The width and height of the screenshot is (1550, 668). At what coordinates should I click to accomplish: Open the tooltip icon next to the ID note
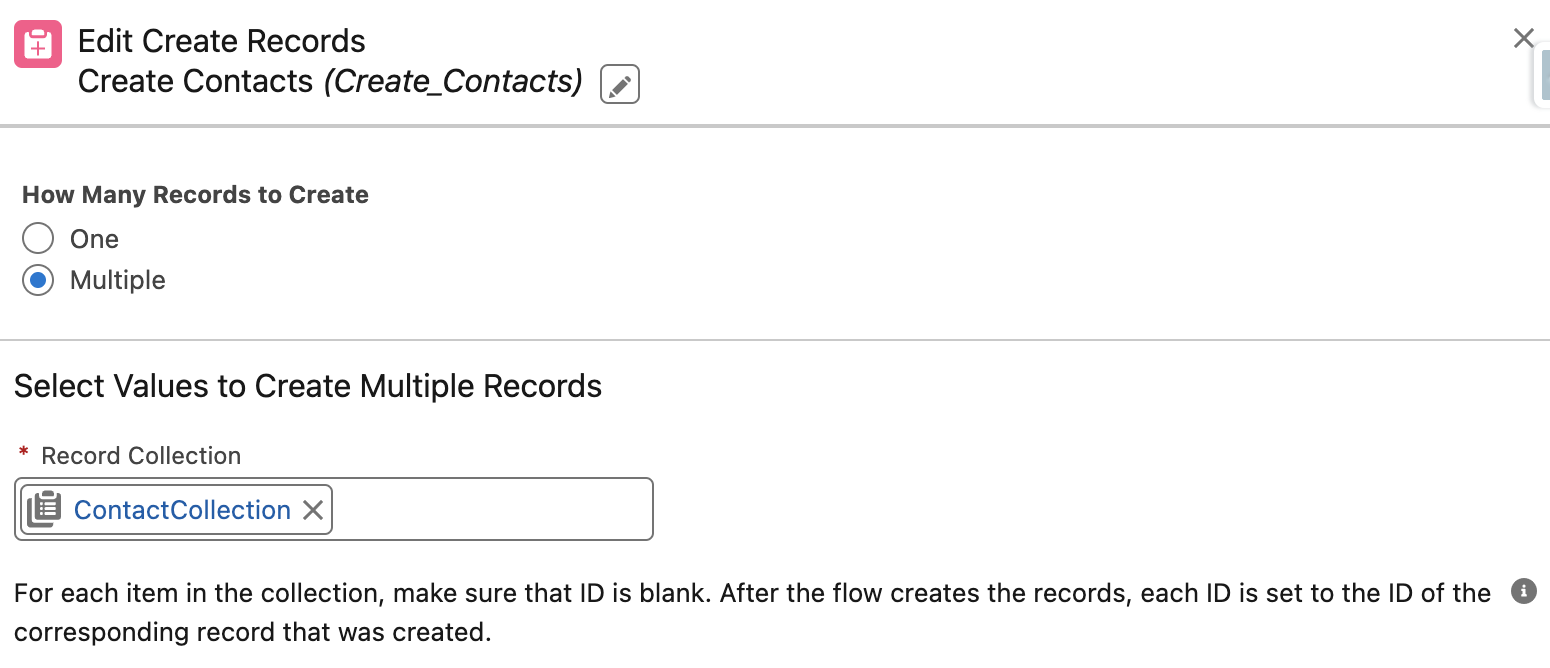pos(1523,591)
